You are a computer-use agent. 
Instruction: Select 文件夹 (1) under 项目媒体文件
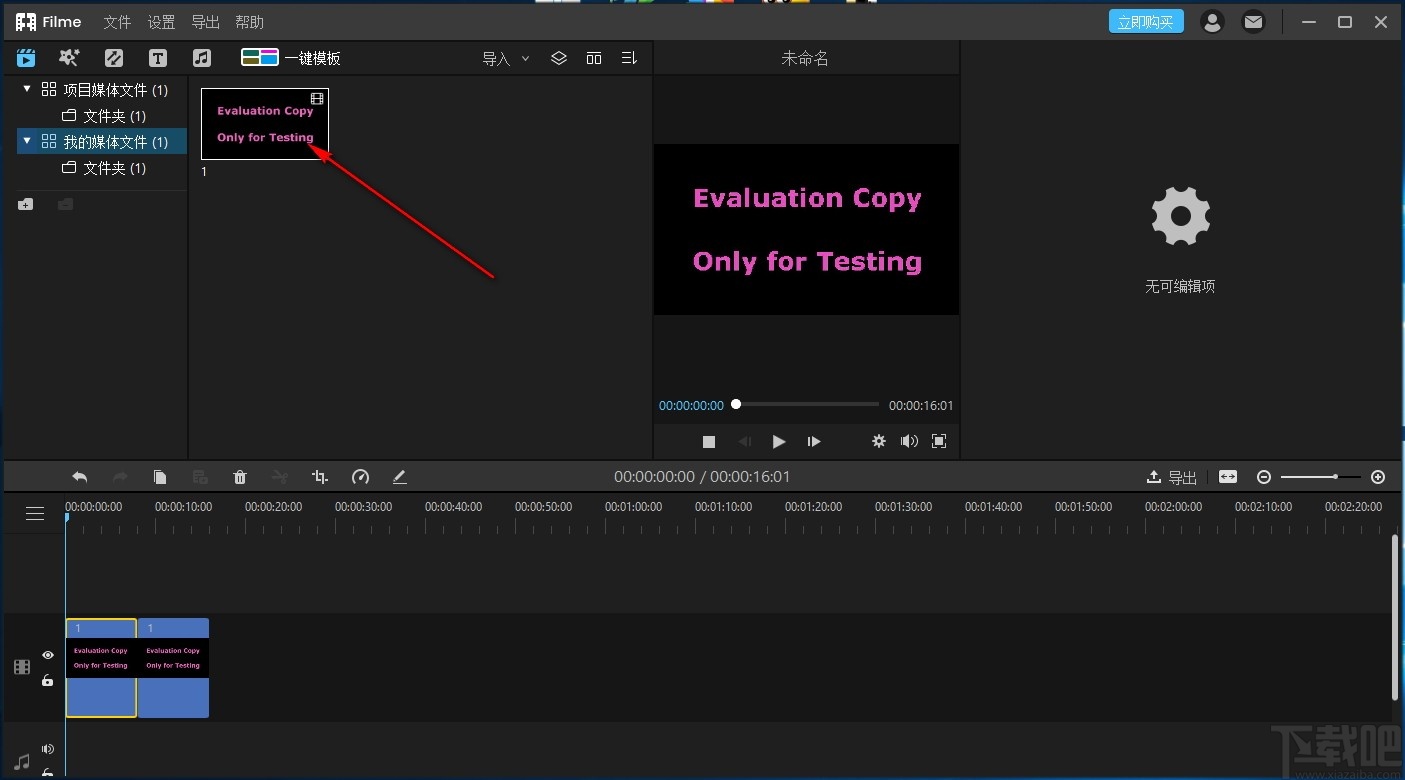[102, 116]
